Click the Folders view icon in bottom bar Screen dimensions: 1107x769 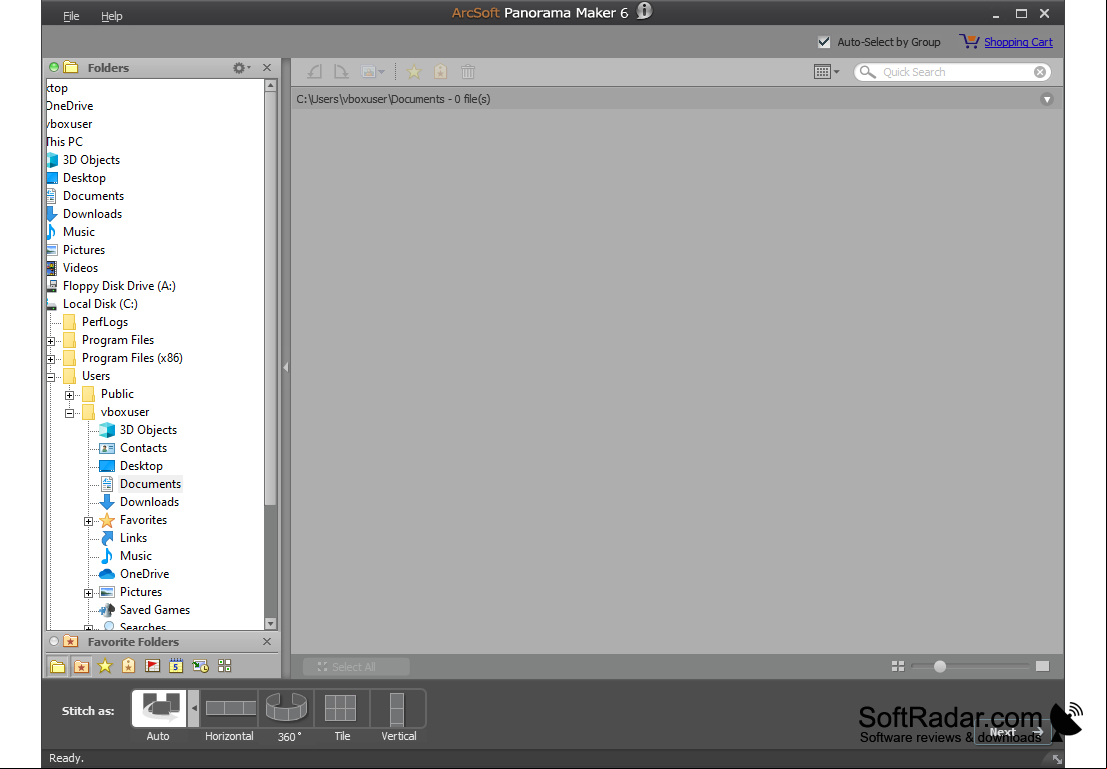[58, 666]
